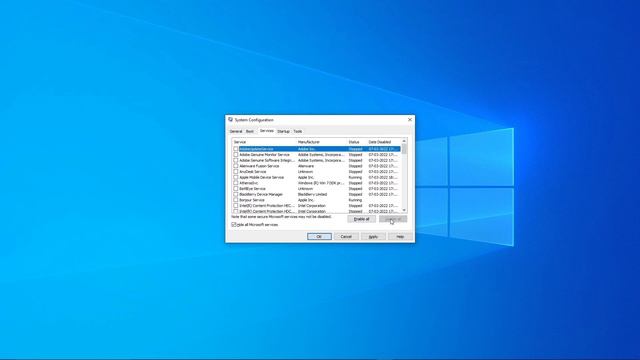The width and height of the screenshot is (640, 360).
Task: Confirm with the OK button
Action: point(319,237)
